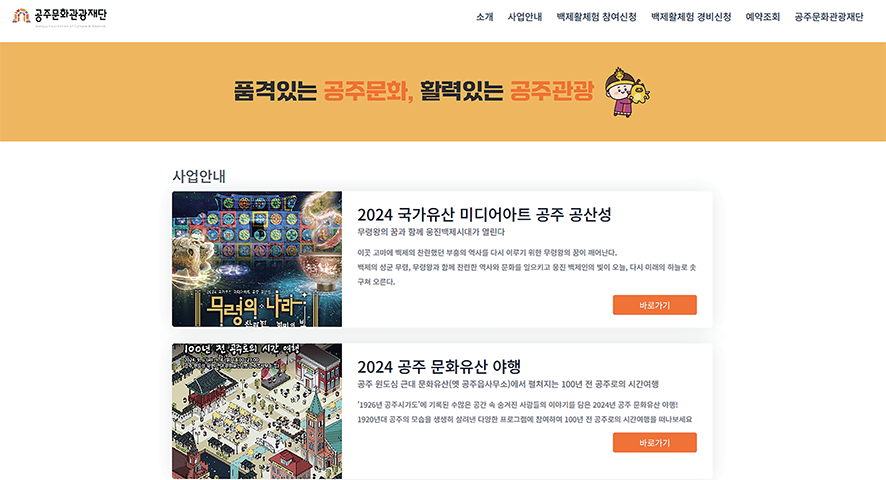Go to 백제왈체험 참여신청 page

[x=596, y=17]
